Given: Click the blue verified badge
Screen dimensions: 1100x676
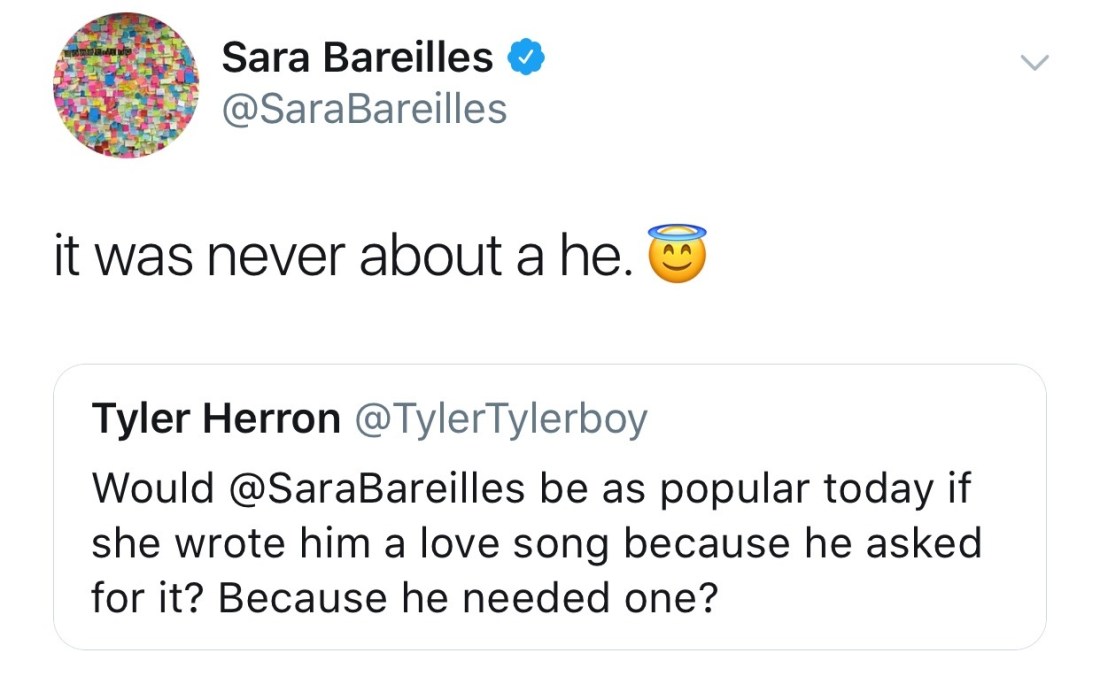Looking at the screenshot, I should point(526,59).
